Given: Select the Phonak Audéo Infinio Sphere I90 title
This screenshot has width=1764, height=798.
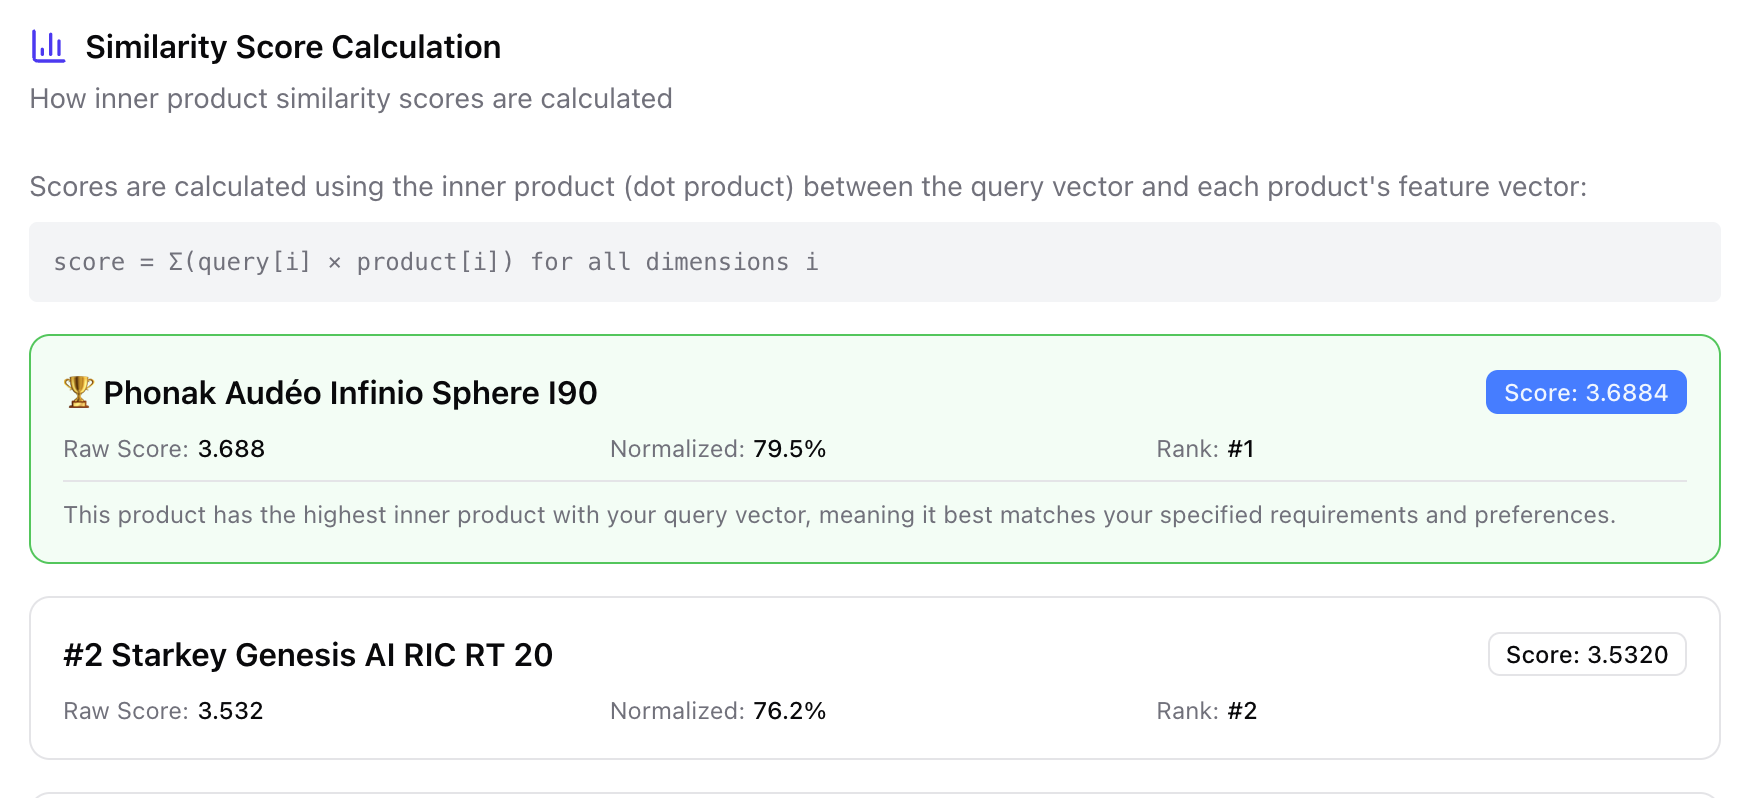Looking at the screenshot, I should coord(350,393).
